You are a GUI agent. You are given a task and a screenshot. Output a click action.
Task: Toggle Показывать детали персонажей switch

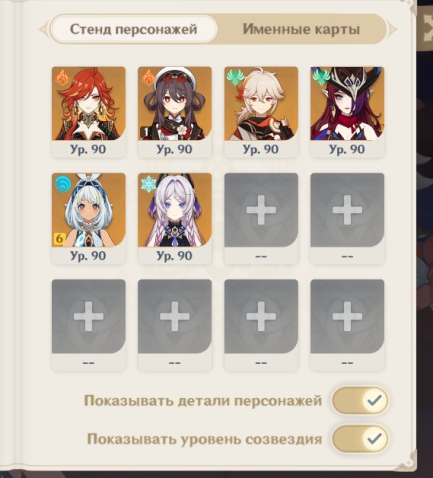(x=360, y=400)
